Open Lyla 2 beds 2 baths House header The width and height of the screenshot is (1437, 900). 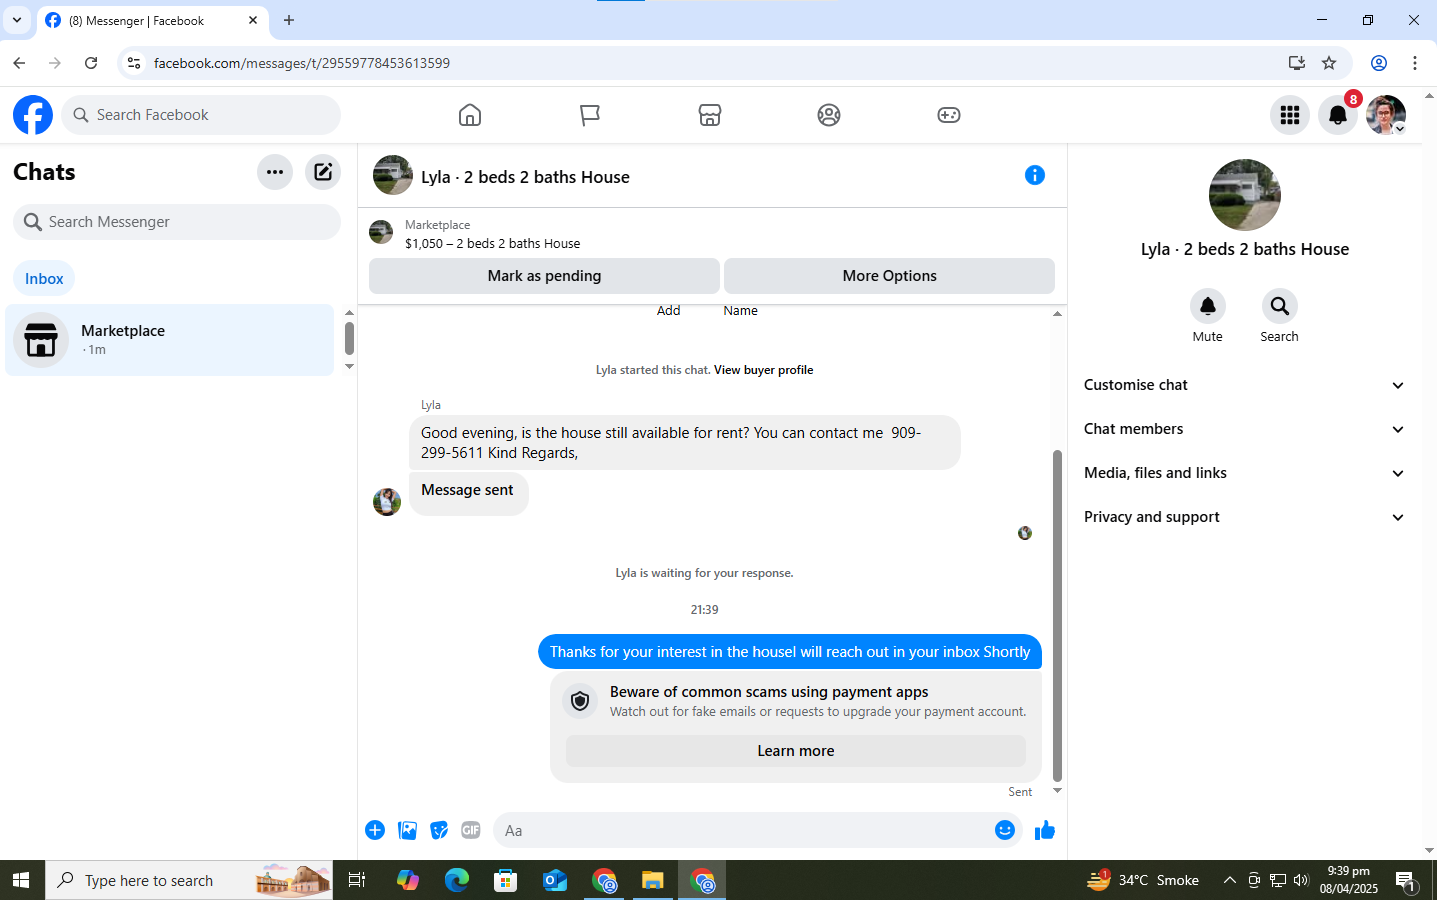pos(525,177)
